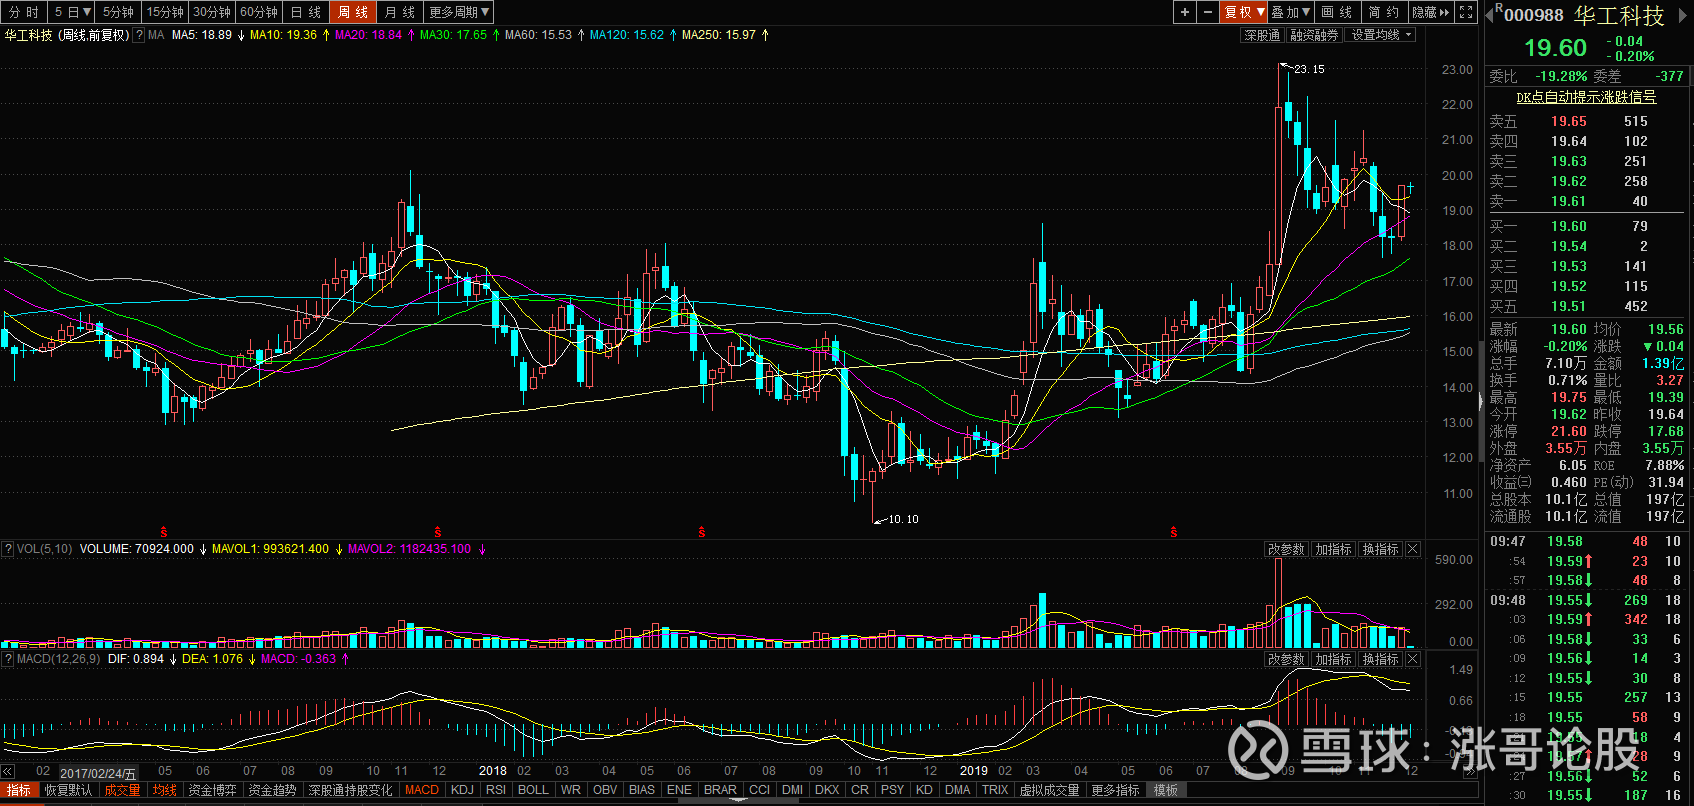Select OBV indicator
Image resolution: width=1694 pixels, height=806 pixels.
click(x=605, y=790)
